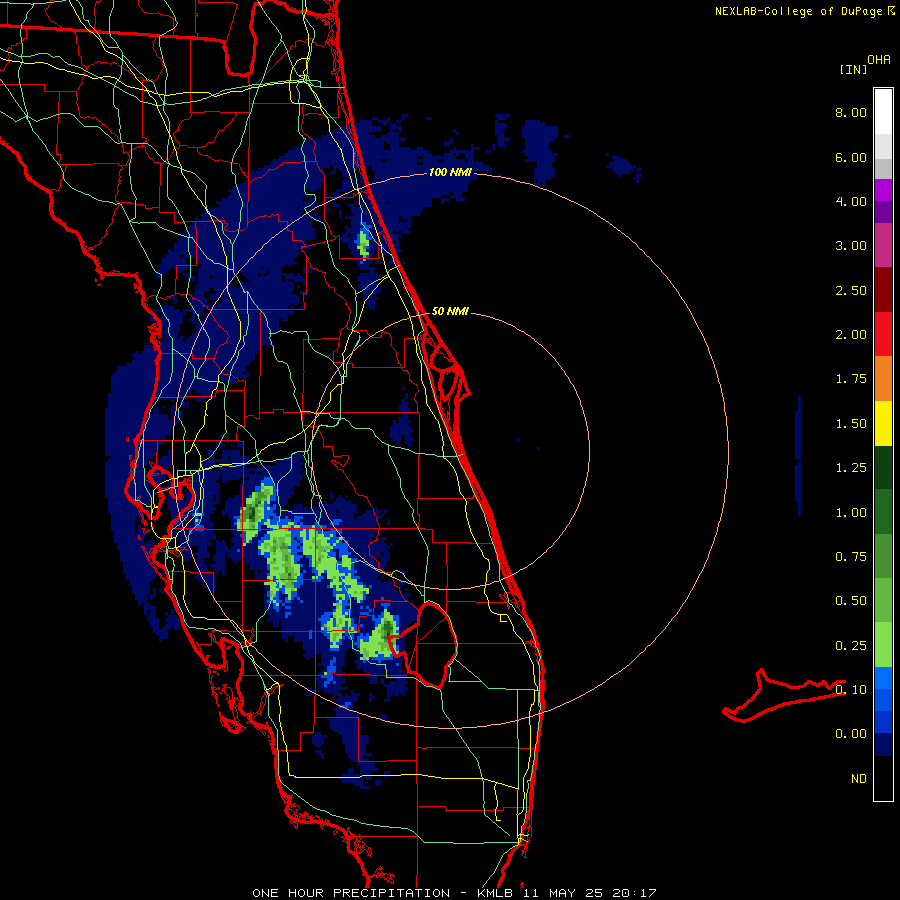Image resolution: width=900 pixels, height=900 pixels.
Task: Pick the white swatch on the color scale
Action: pyautogui.click(x=883, y=112)
